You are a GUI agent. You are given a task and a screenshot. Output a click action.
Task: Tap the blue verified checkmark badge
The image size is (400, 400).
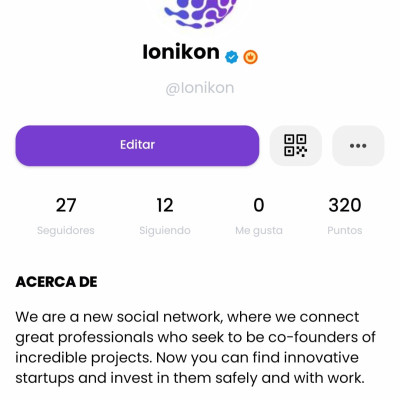[x=232, y=57]
